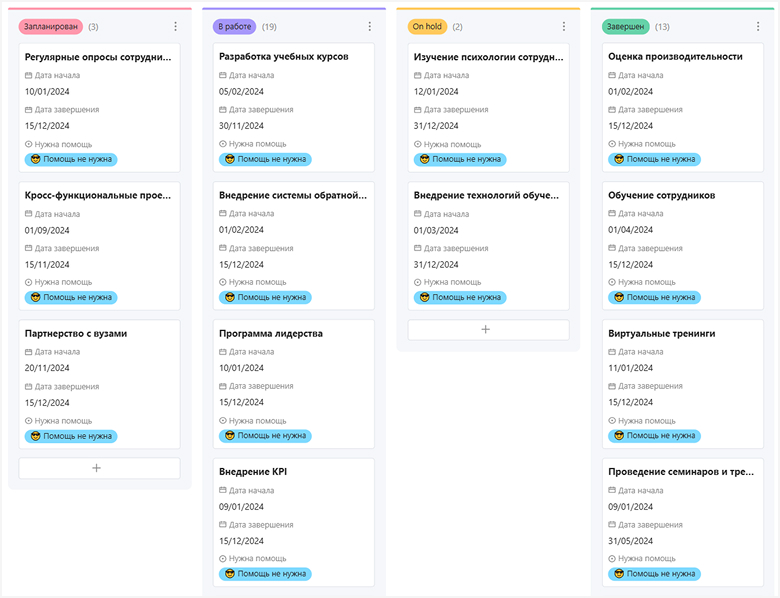Click Помощь не нужна tag on Изучение психологии card

click(x=460, y=159)
